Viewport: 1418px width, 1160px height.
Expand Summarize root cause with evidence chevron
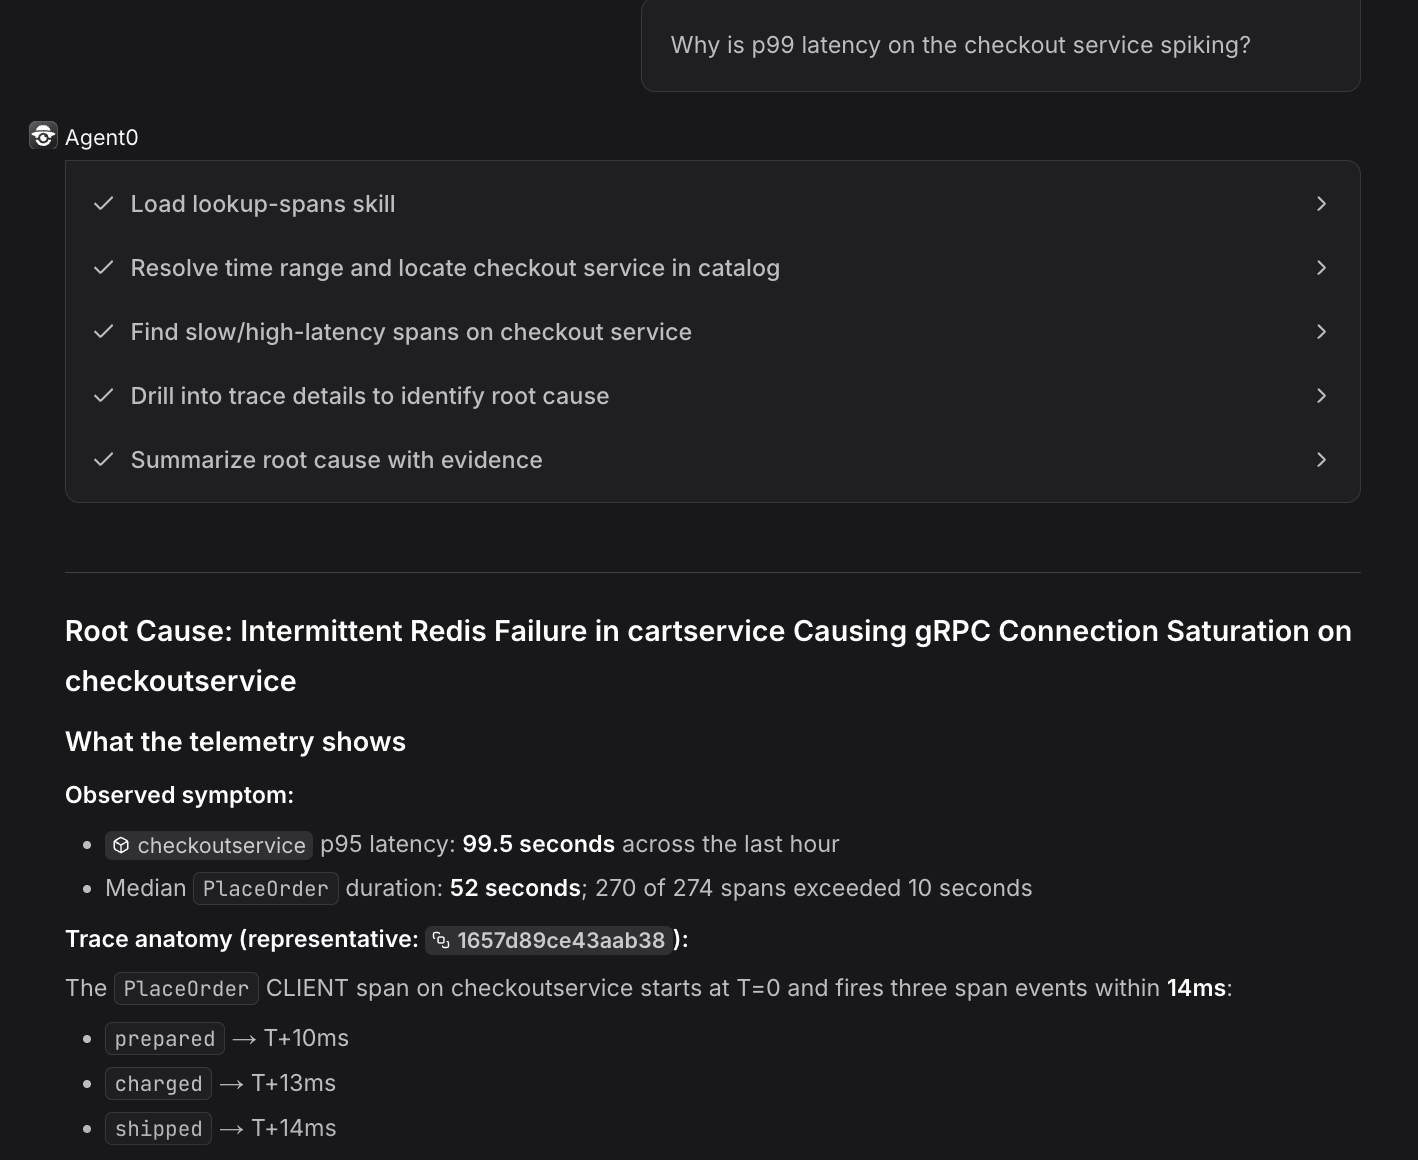click(x=1321, y=460)
